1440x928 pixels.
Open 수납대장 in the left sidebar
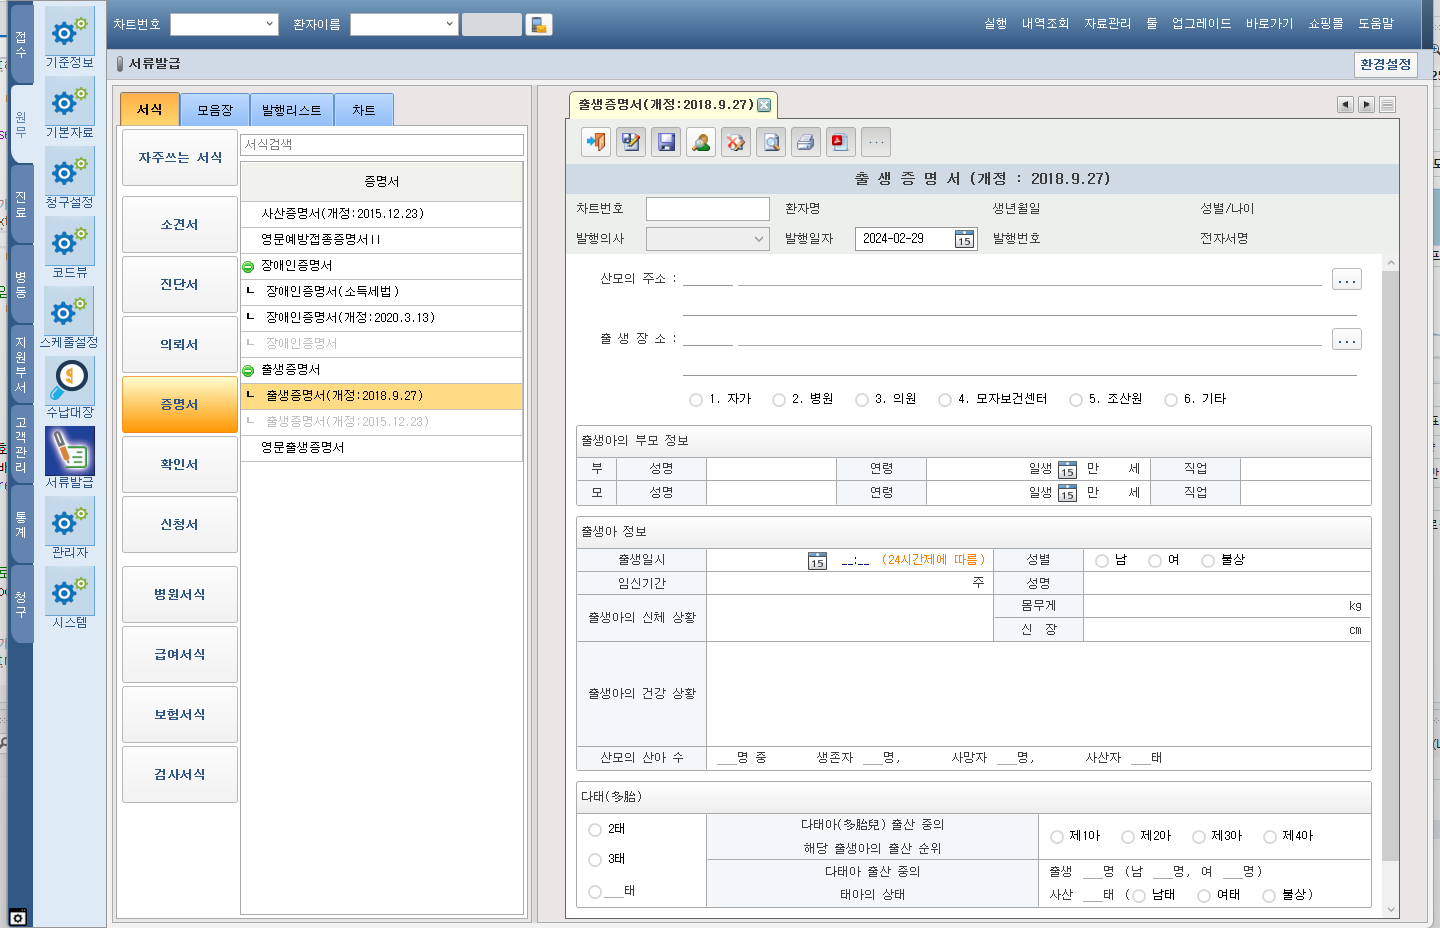[x=70, y=386]
